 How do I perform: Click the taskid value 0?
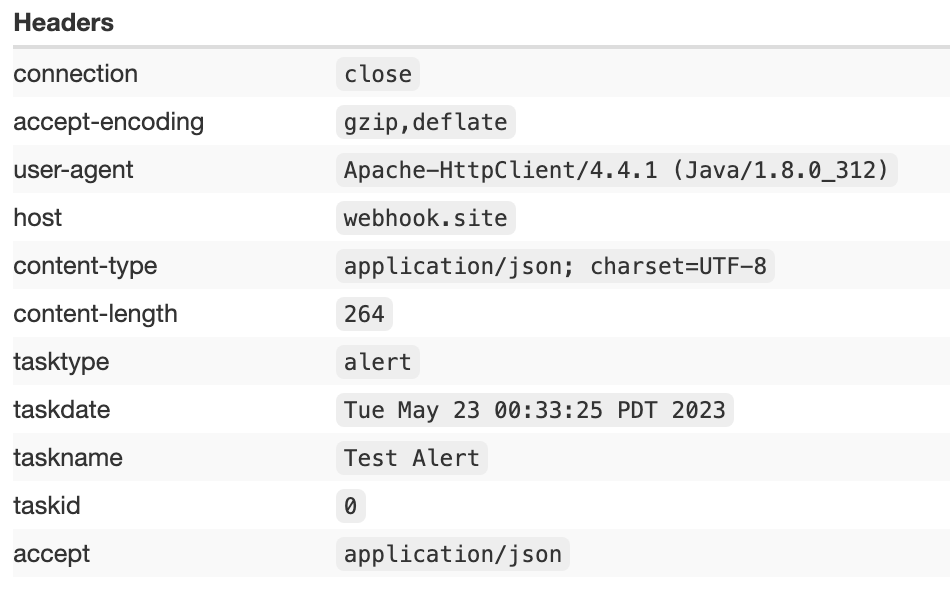pos(350,506)
